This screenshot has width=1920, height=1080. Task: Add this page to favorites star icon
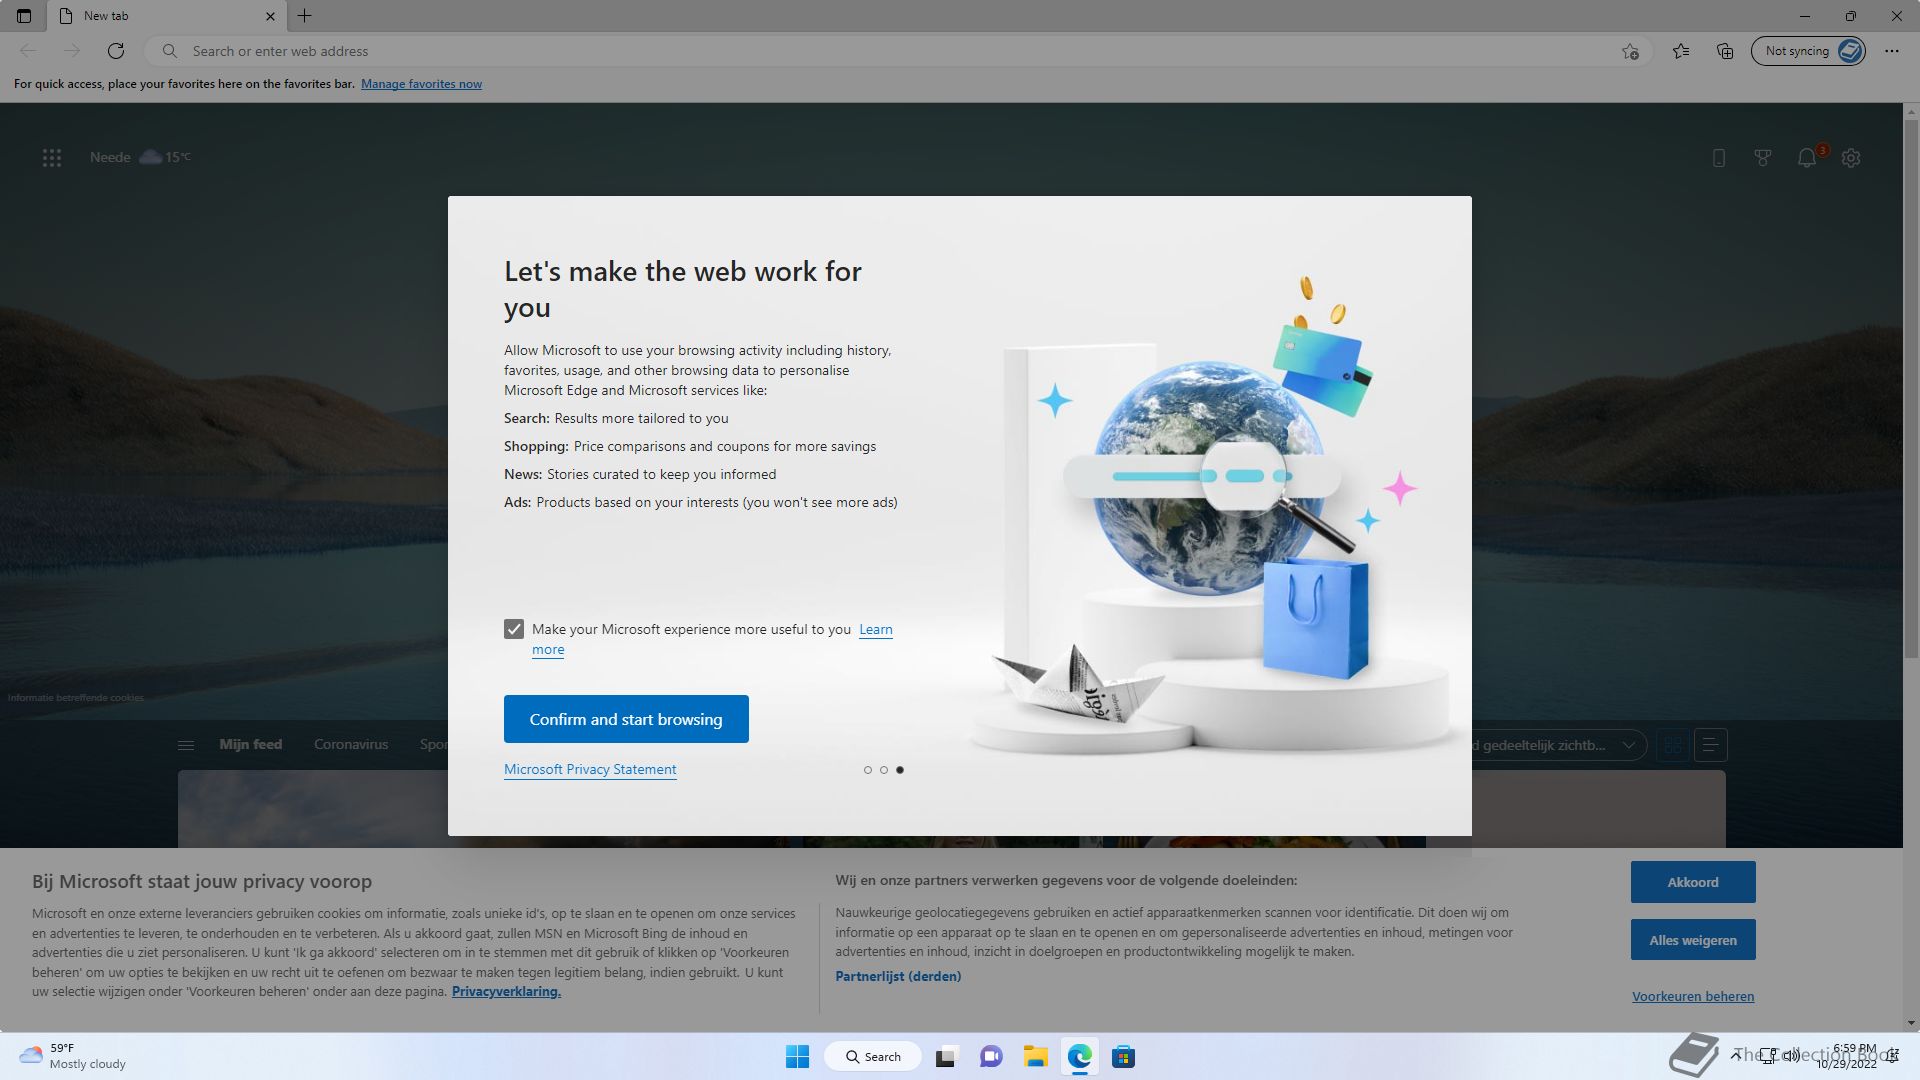coord(1630,51)
